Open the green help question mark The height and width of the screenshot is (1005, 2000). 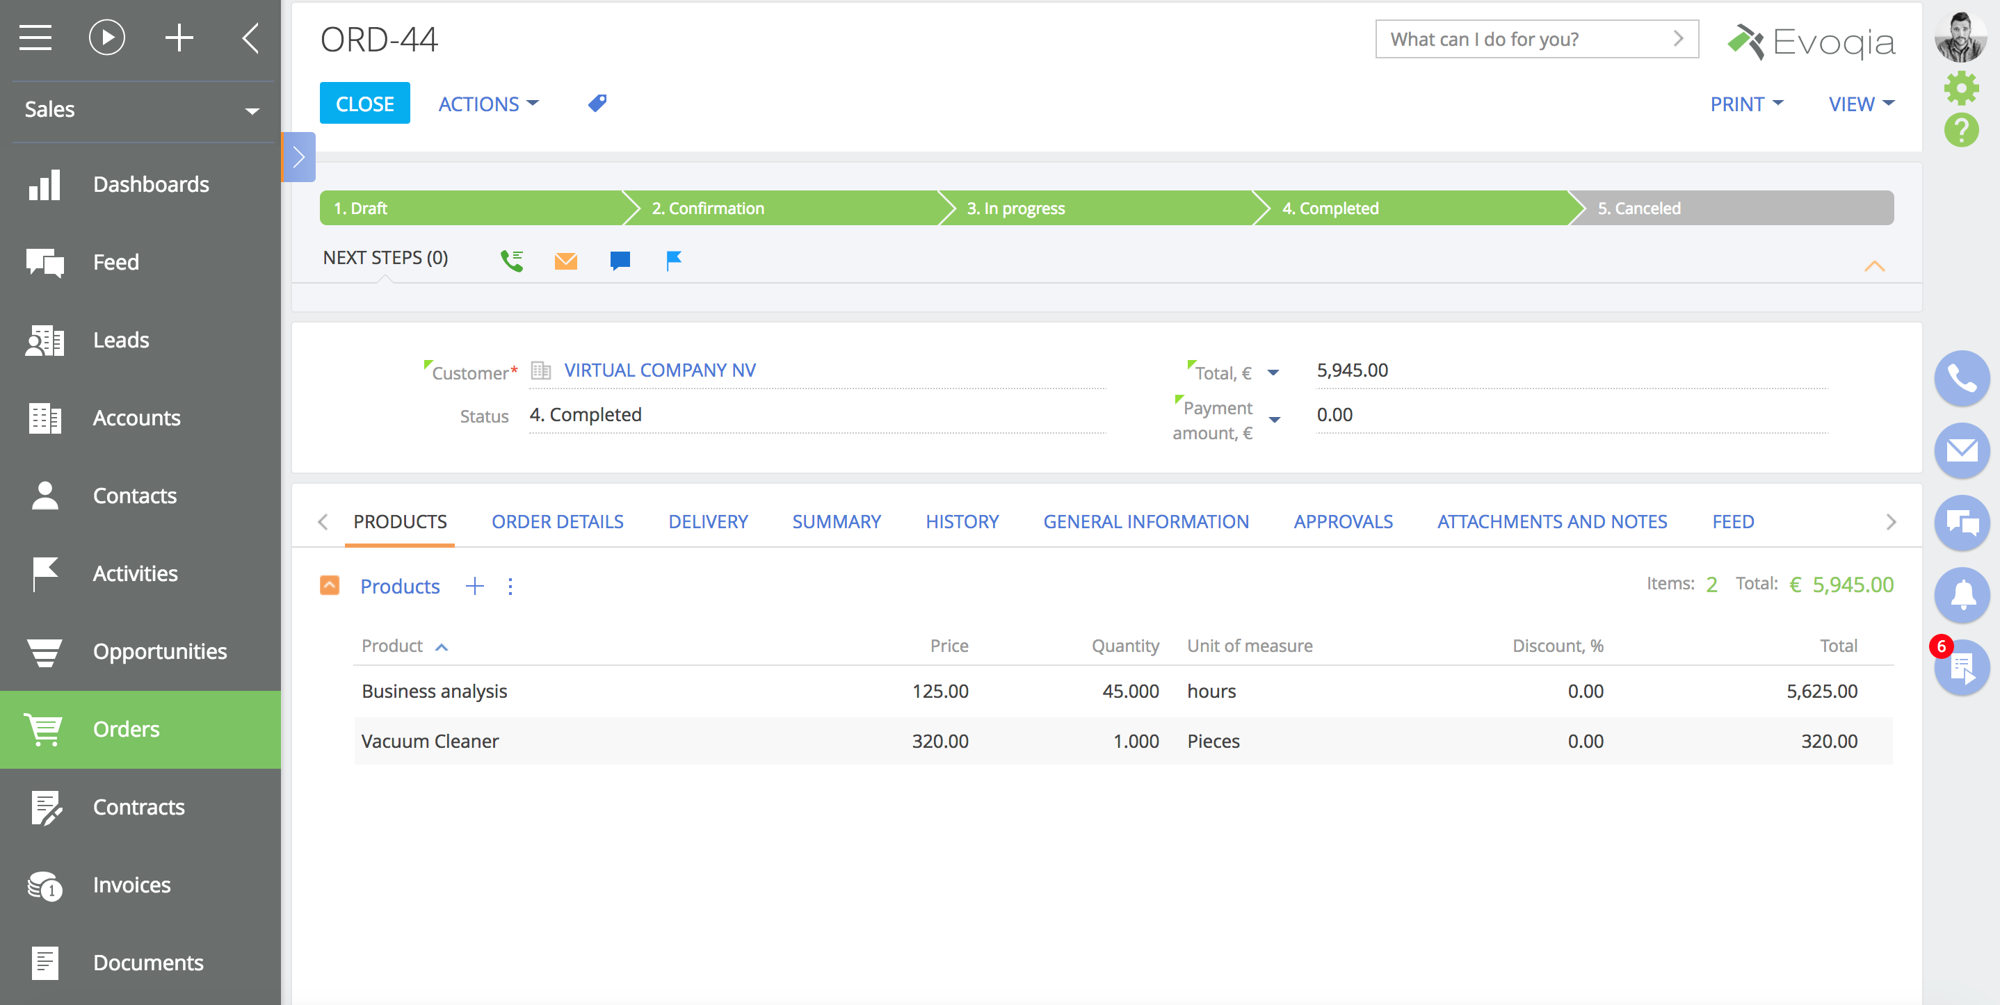(1961, 130)
